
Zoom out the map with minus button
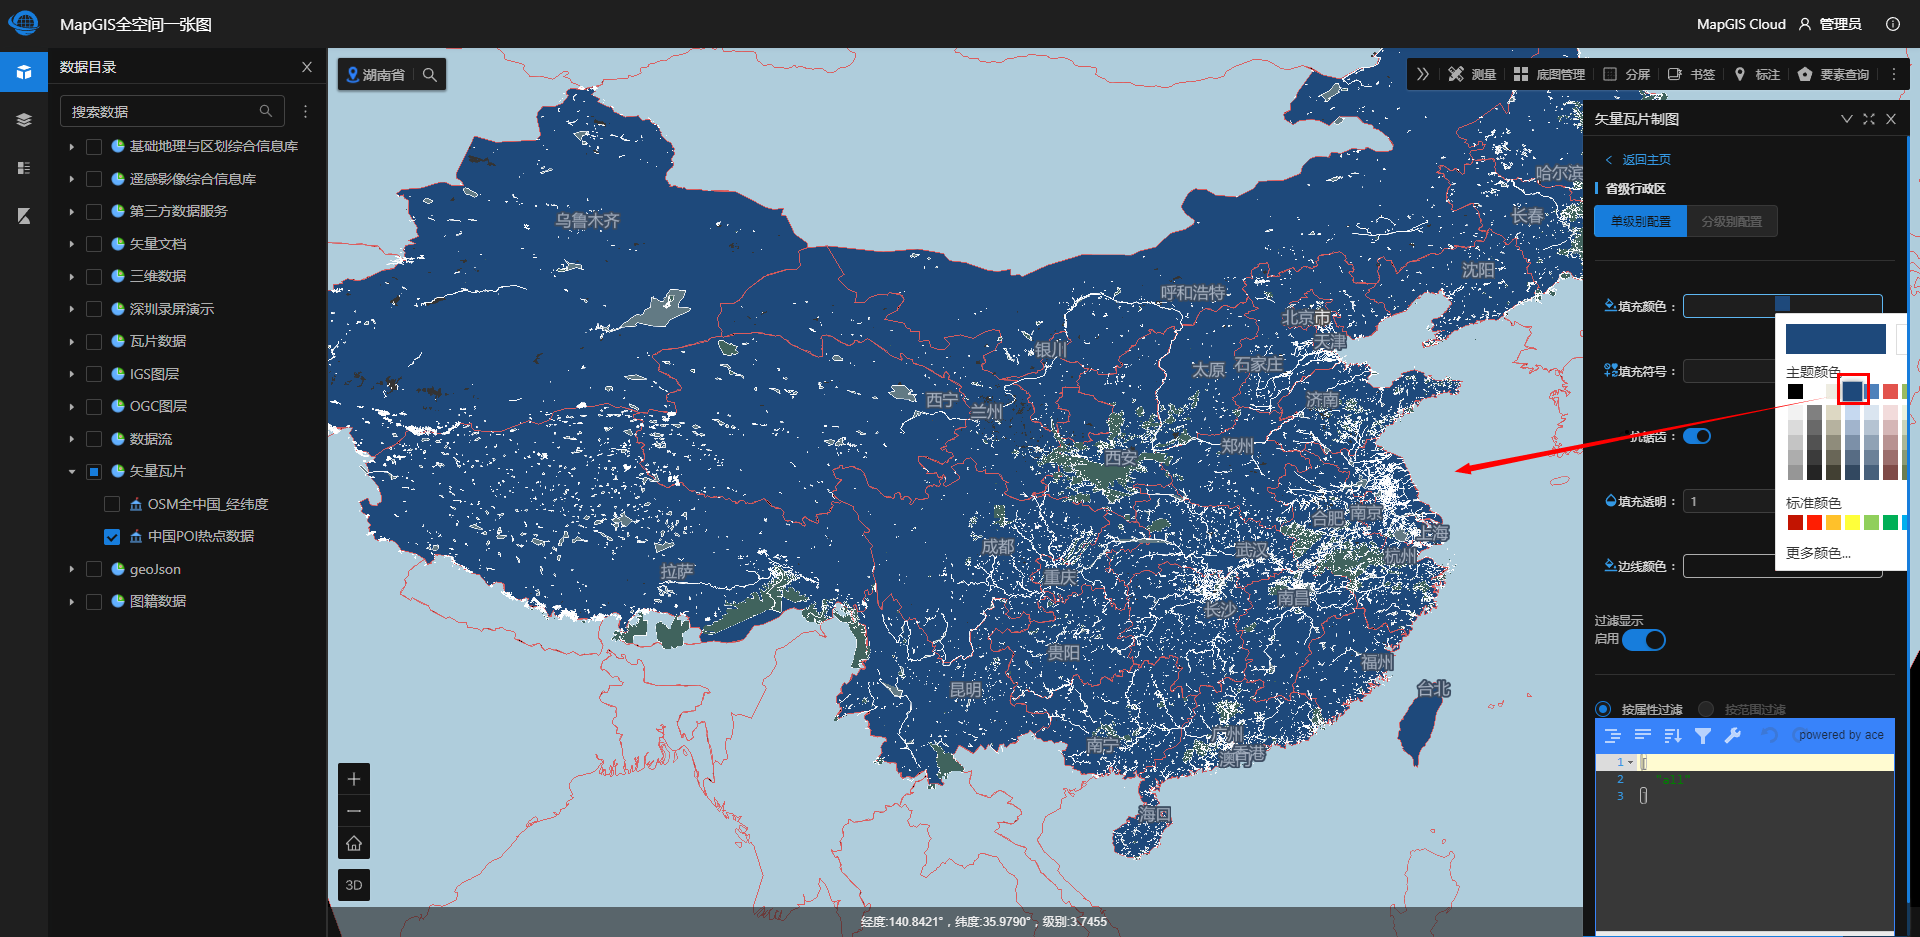(354, 811)
